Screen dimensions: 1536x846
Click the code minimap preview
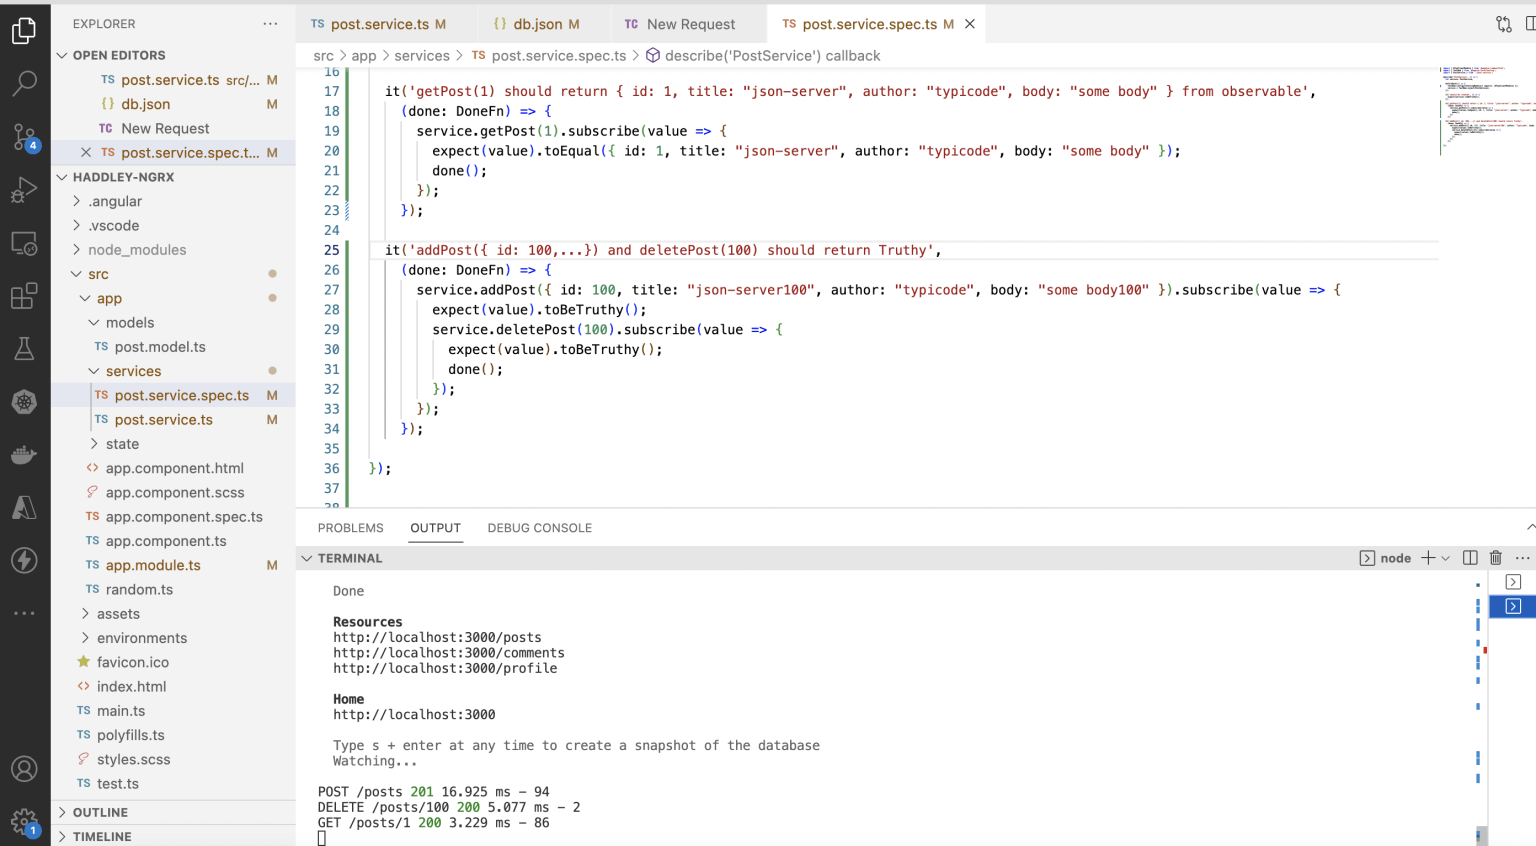(1484, 110)
